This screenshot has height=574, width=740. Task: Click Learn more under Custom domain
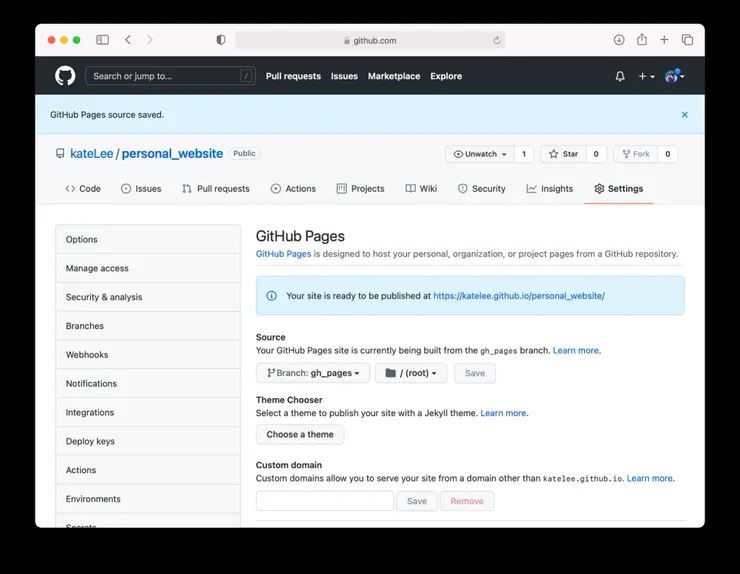[649, 478]
